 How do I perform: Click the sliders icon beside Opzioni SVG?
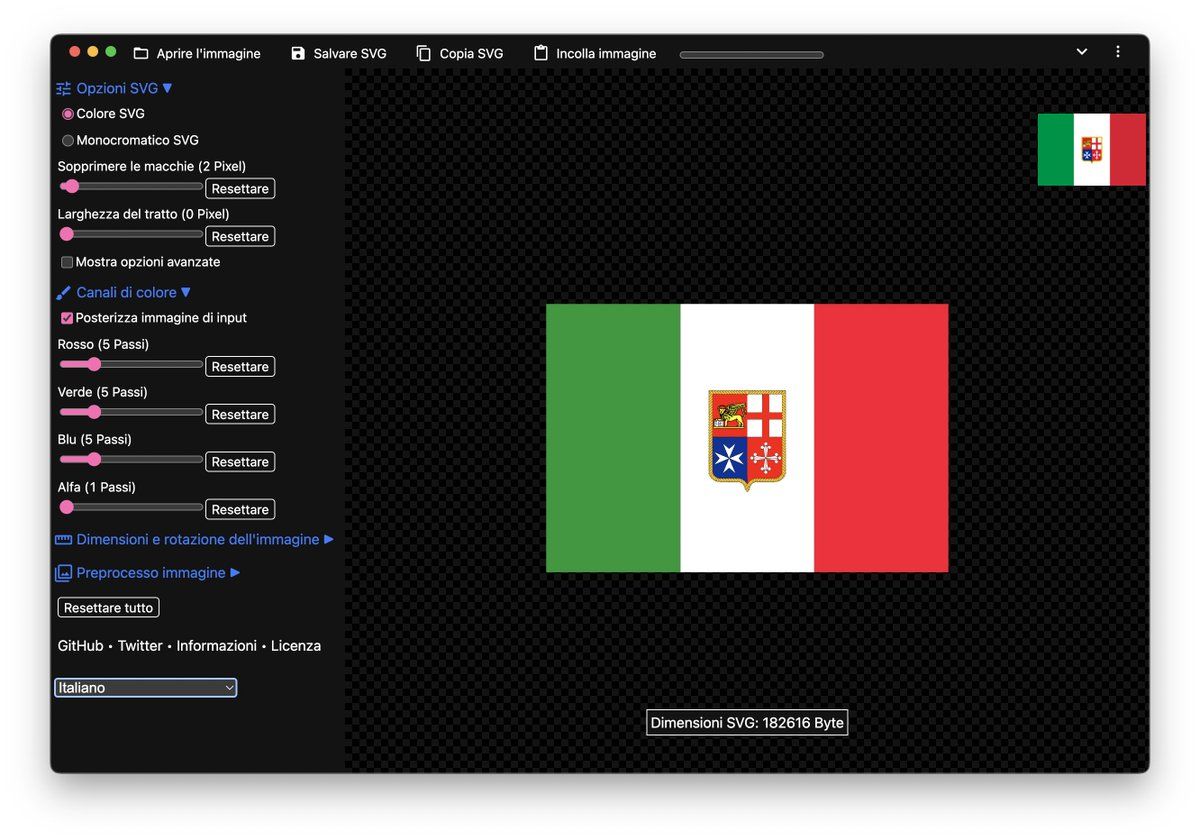[x=64, y=88]
